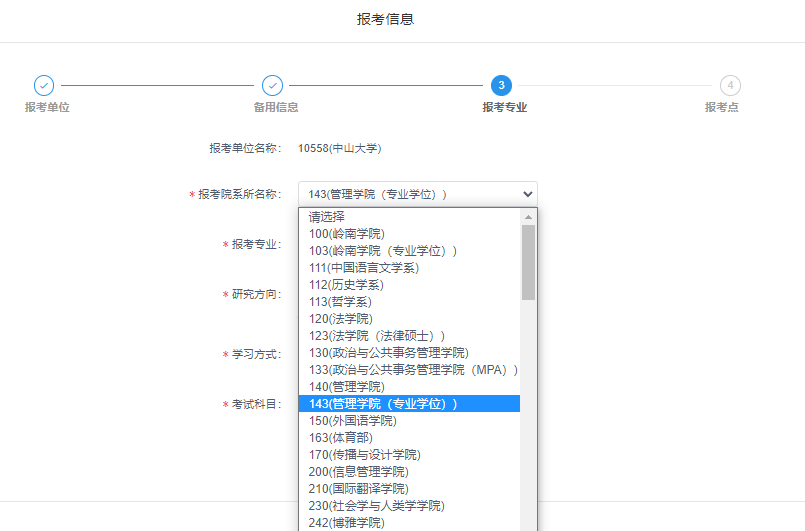Click the dropdown list scrollbar thumb
805x531 pixels.
(x=528, y=262)
